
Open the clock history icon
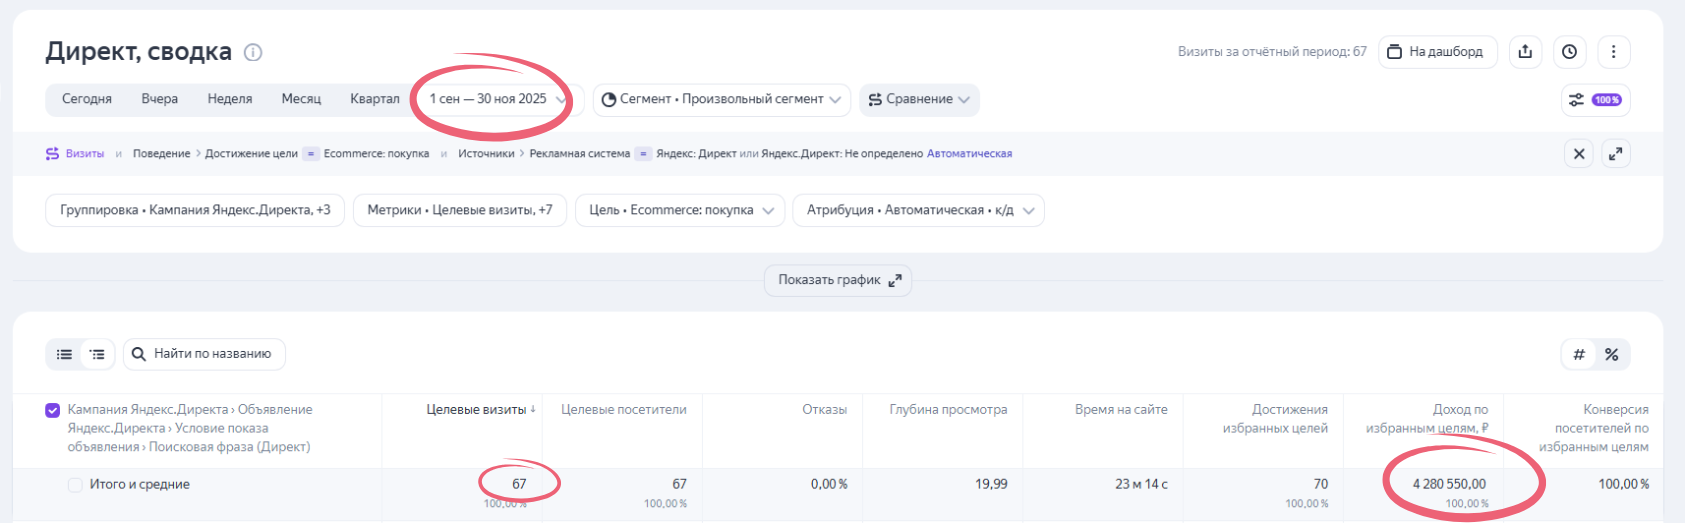1569,52
